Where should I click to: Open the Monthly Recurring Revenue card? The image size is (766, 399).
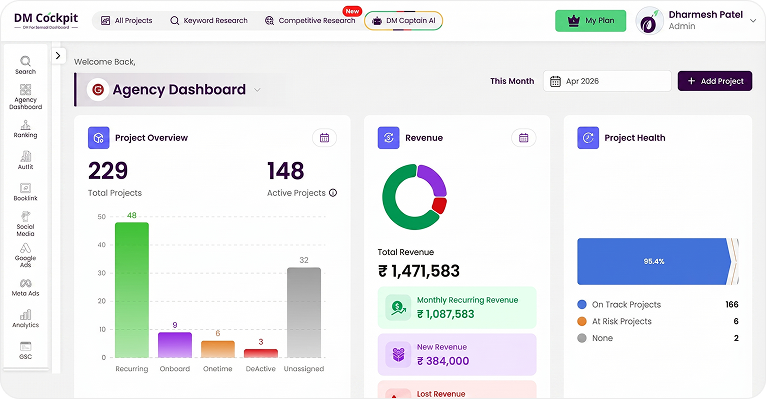click(457, 308)
